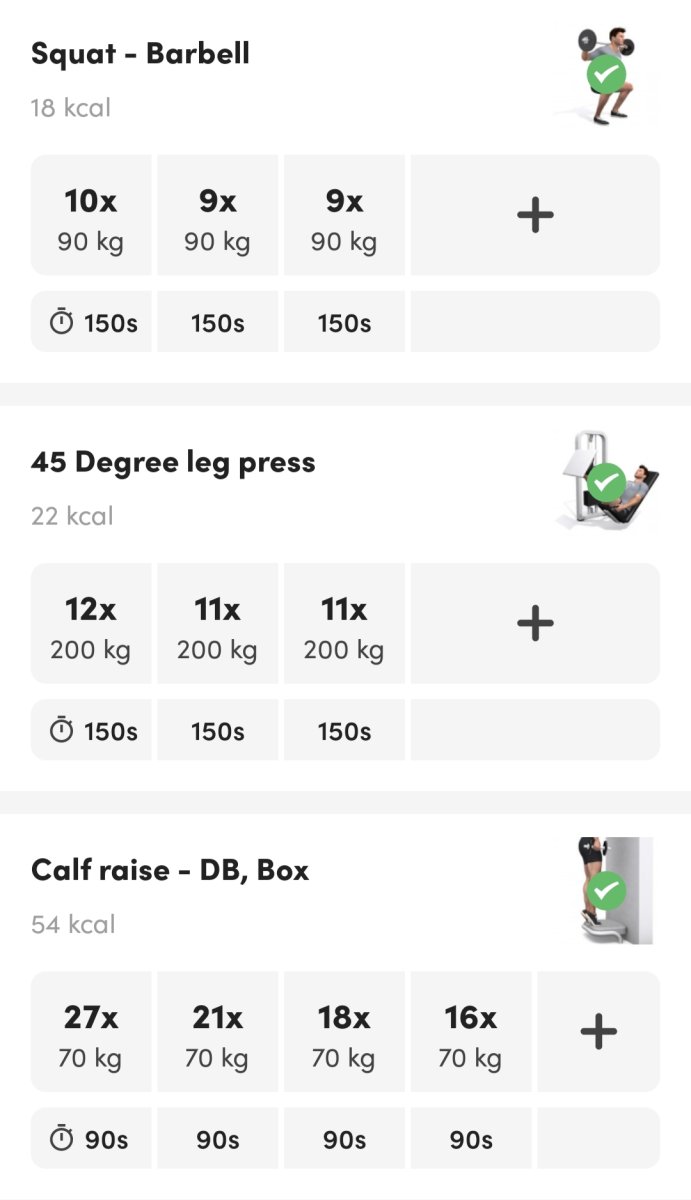691x1200 pixels.
Task: Add a new set to Squat - Barbell
Action: coord(535,215)
